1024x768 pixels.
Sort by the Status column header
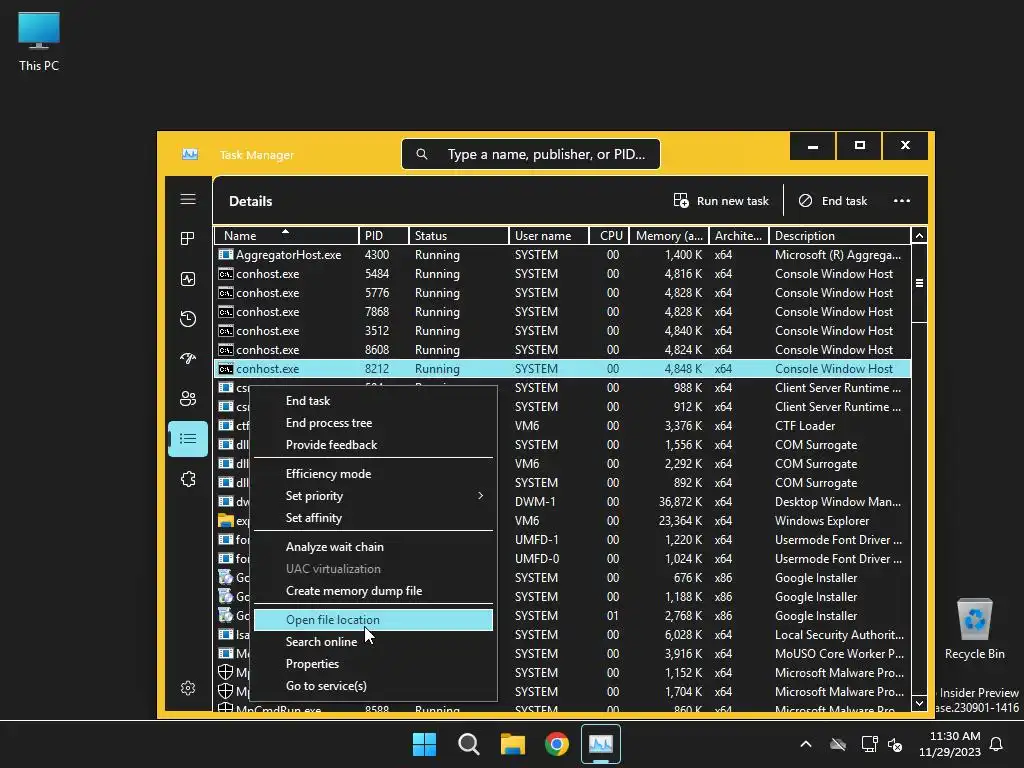458,236
